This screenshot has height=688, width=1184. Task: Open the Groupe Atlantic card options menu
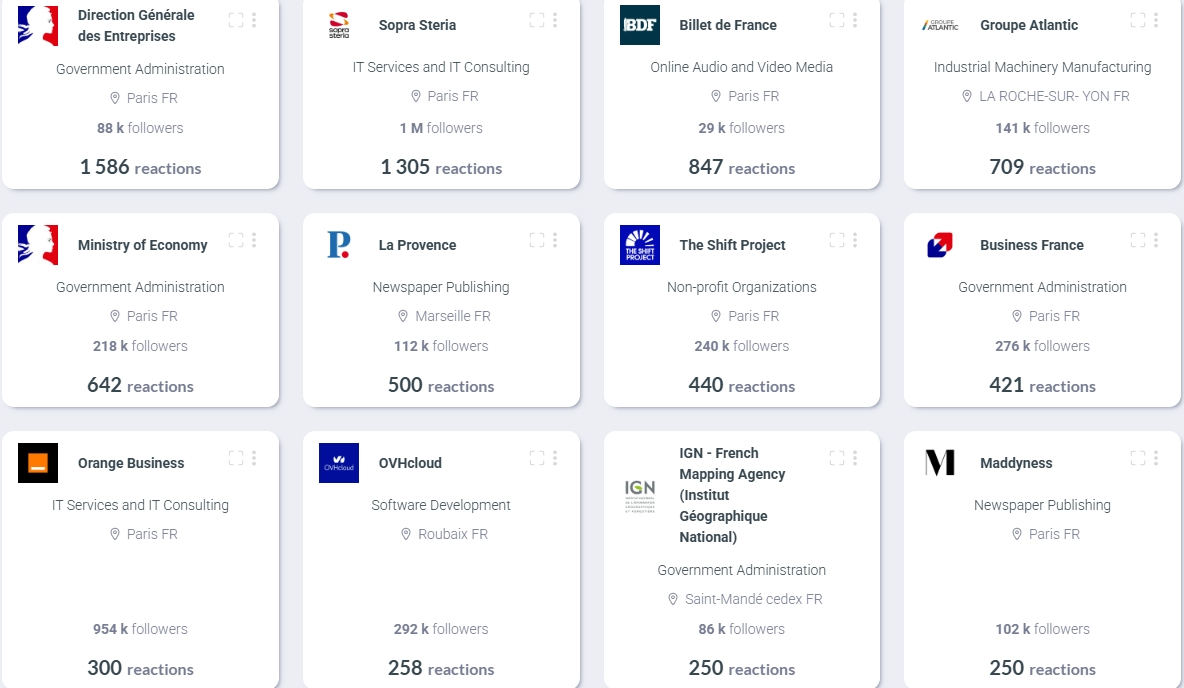point(1156,20)
